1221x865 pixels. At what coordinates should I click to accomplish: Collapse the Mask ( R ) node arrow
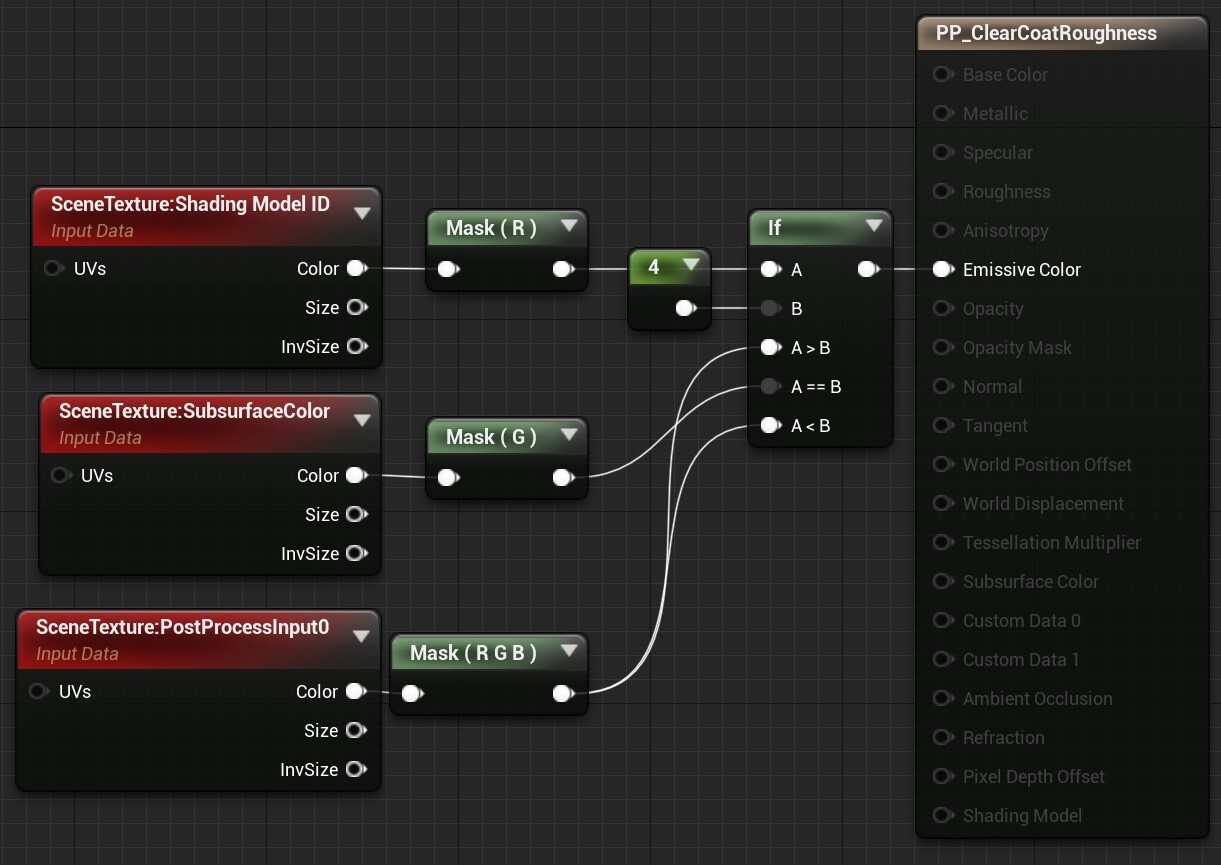(x=569, y=226)
